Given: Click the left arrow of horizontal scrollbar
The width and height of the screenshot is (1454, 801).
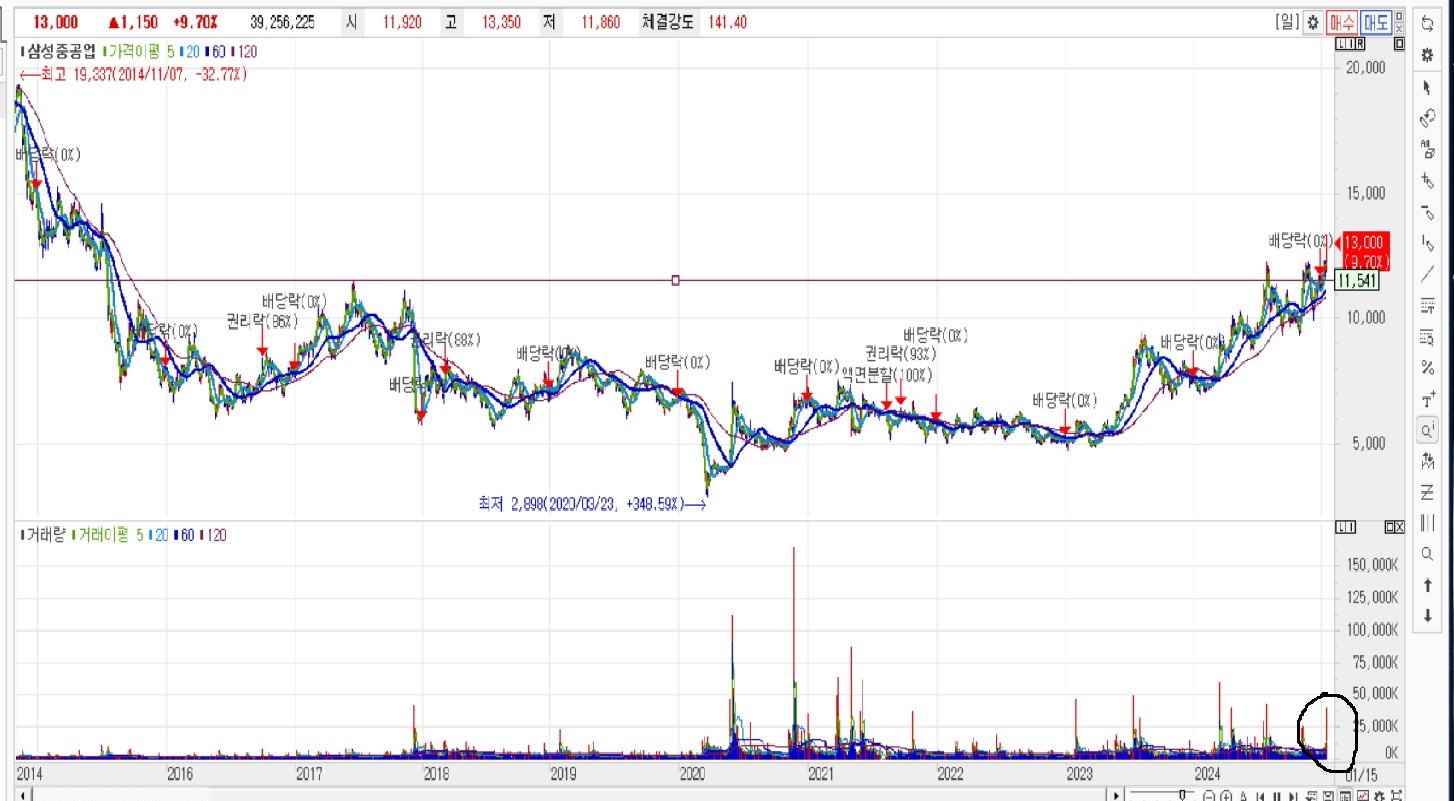Looking at the screenshot, I should (x=23, y=795).
